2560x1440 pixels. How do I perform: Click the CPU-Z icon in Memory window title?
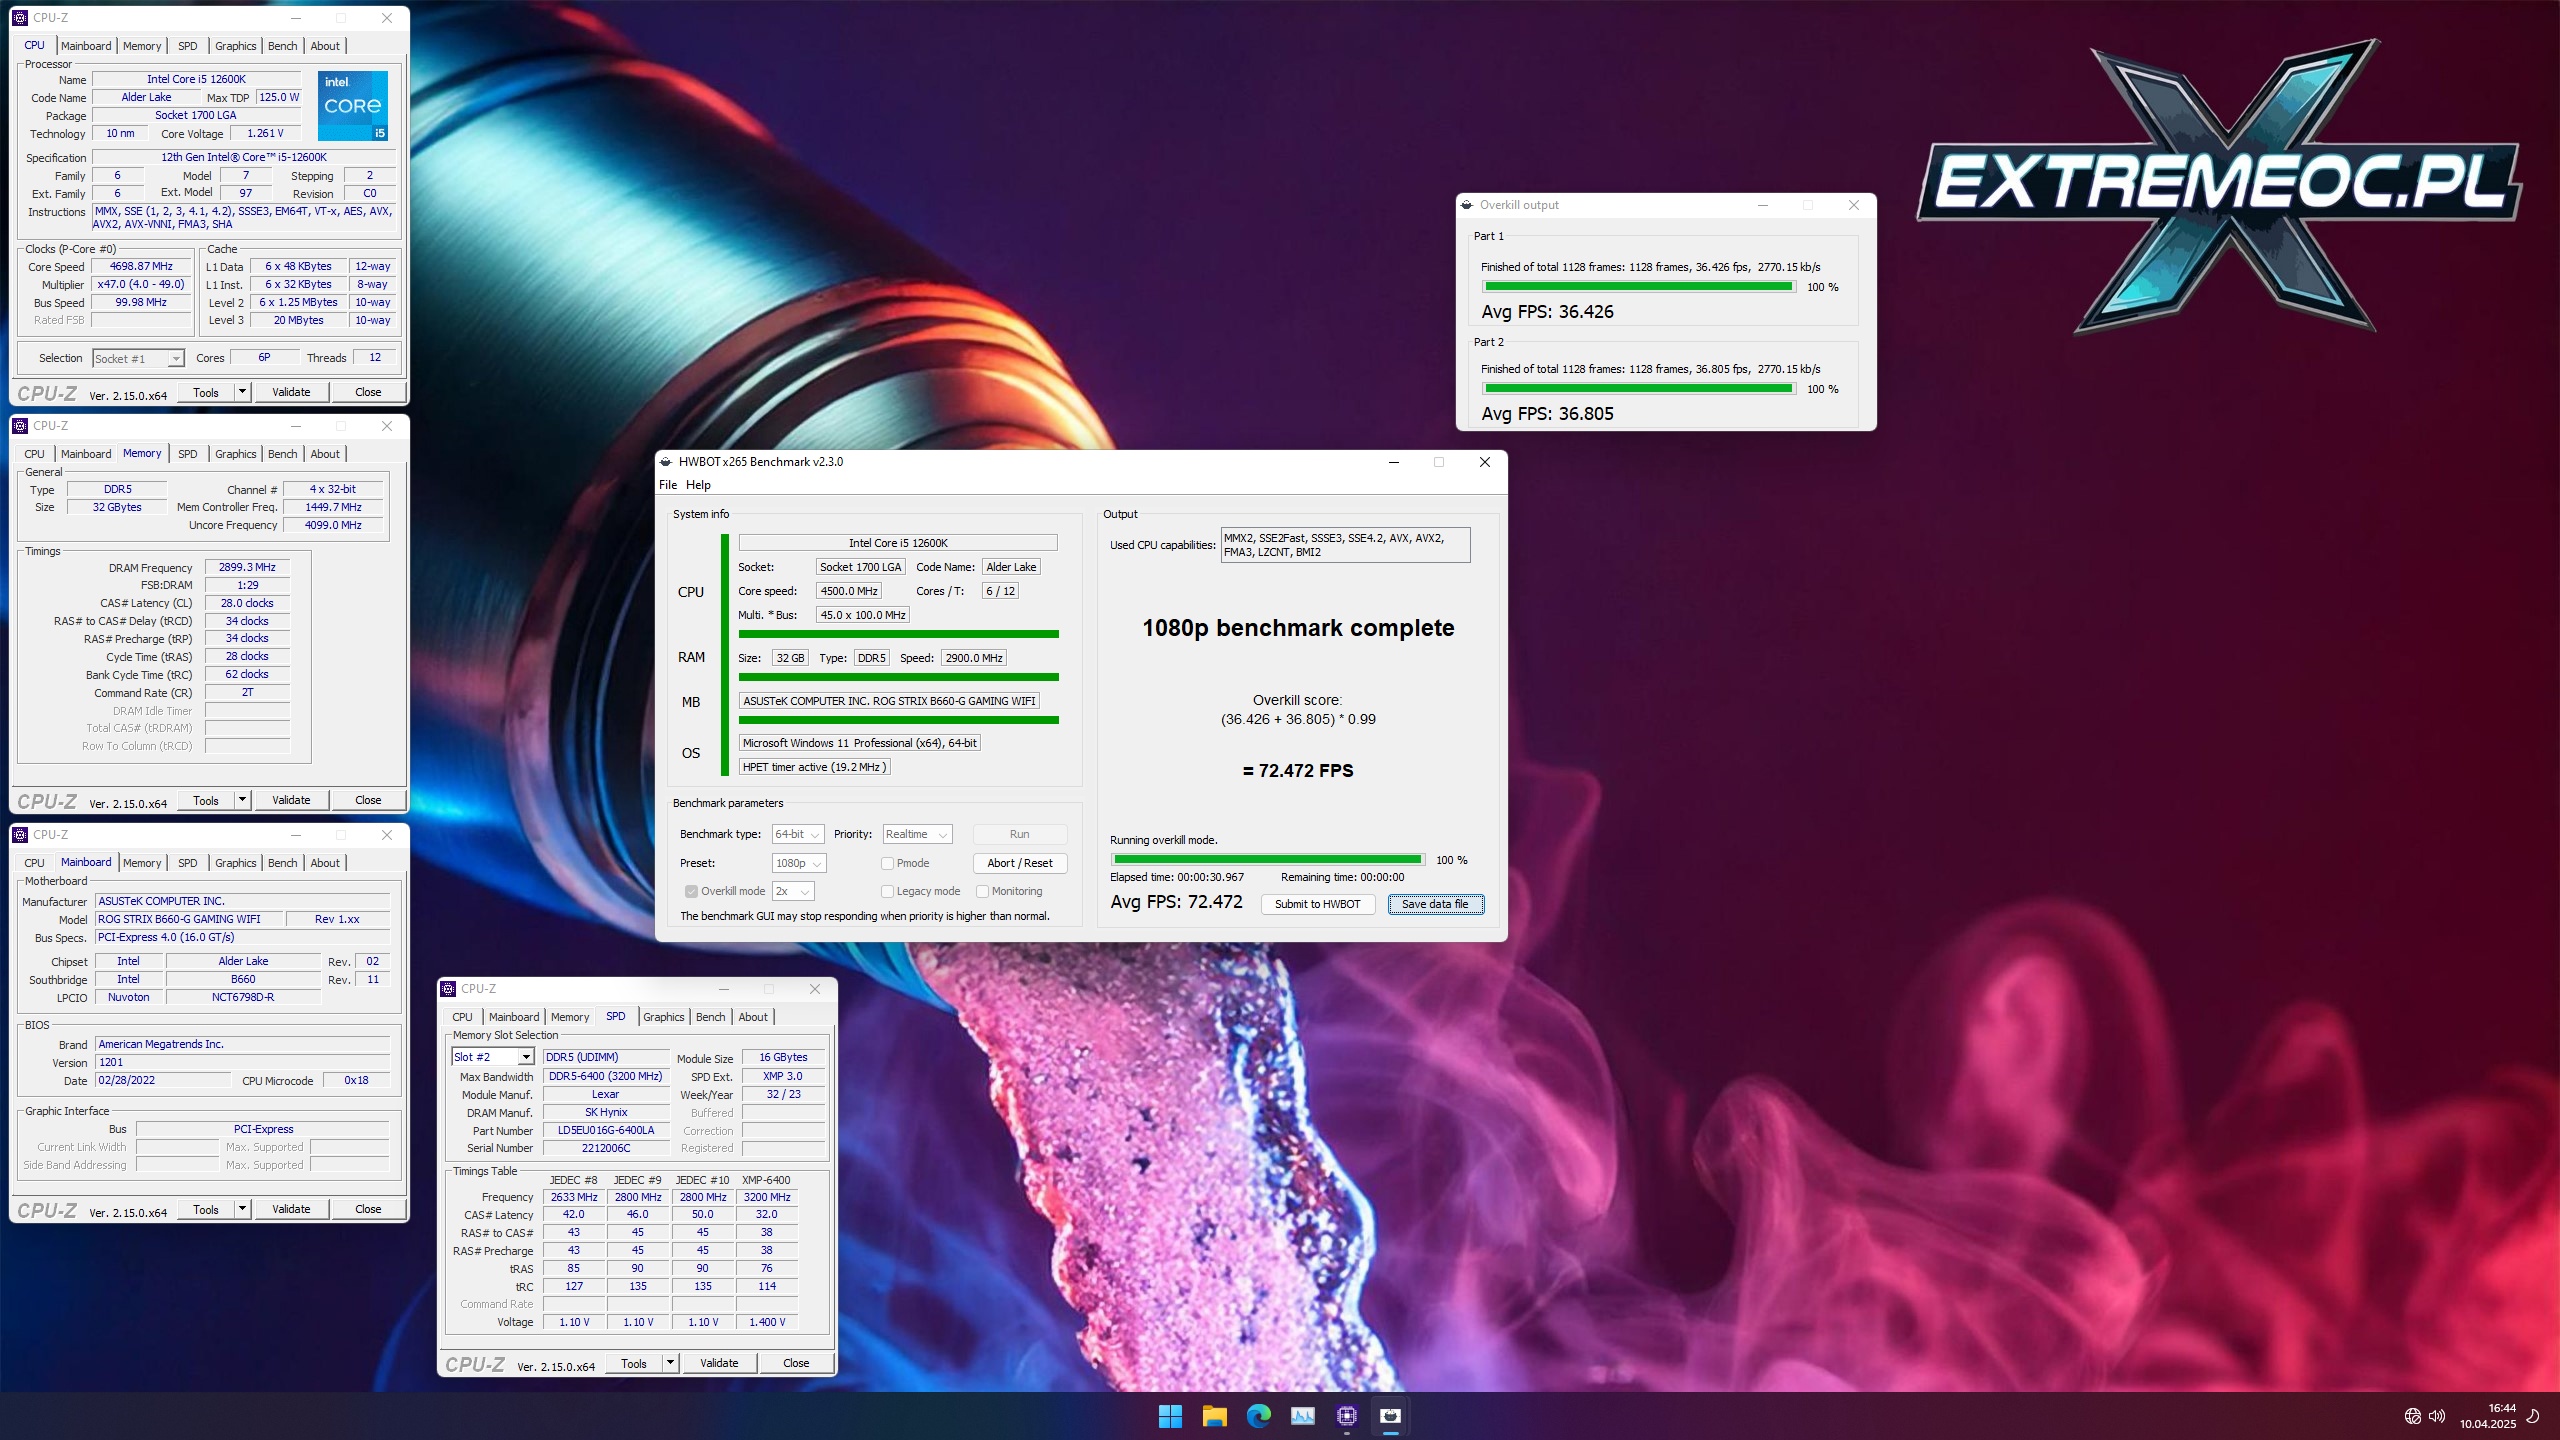(x=20, y=426)
